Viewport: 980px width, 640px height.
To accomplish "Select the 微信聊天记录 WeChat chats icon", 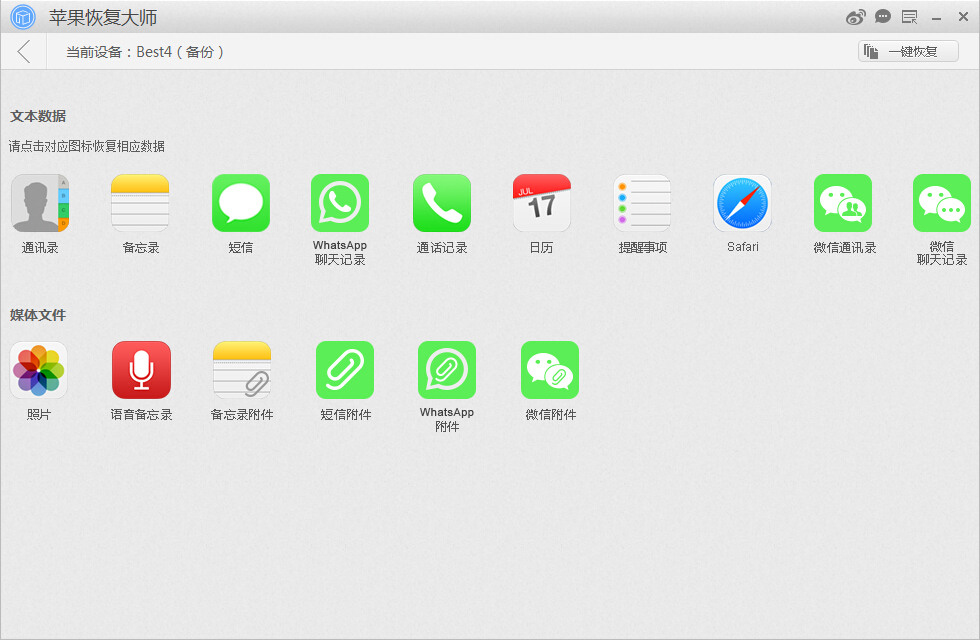I will [x=942, y=203].
